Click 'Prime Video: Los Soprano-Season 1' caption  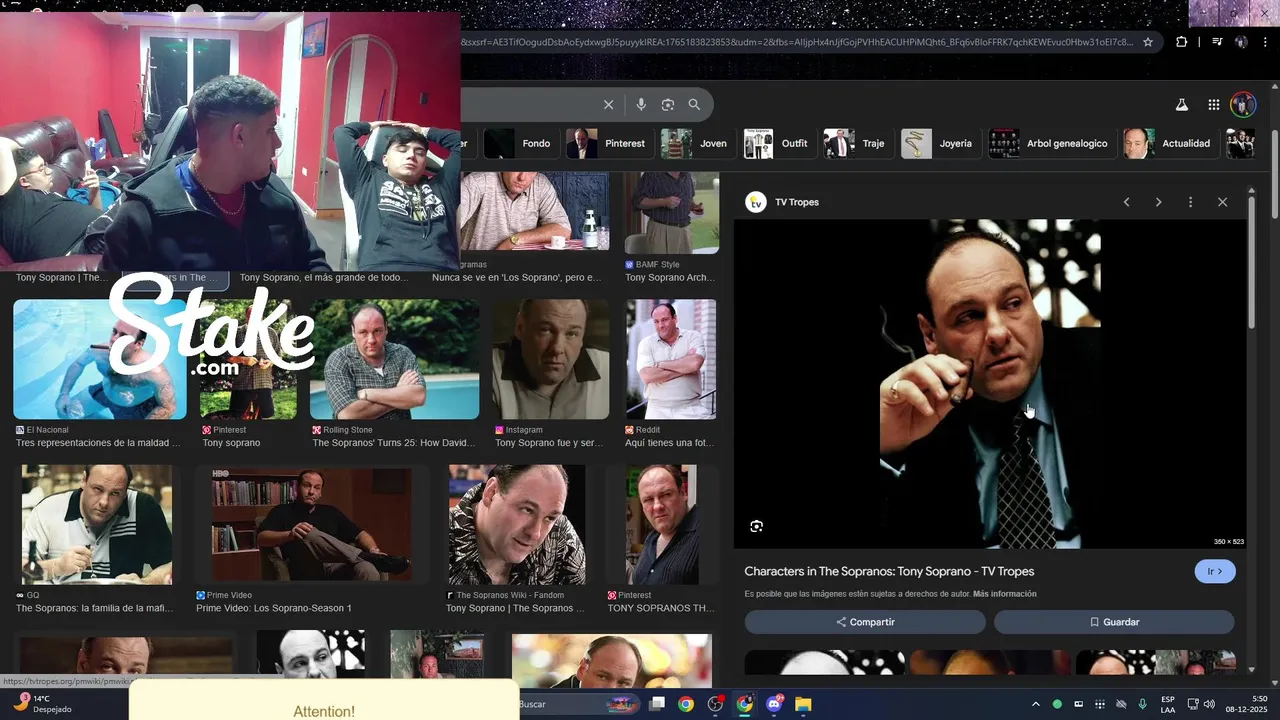click(x=274, y=608)
